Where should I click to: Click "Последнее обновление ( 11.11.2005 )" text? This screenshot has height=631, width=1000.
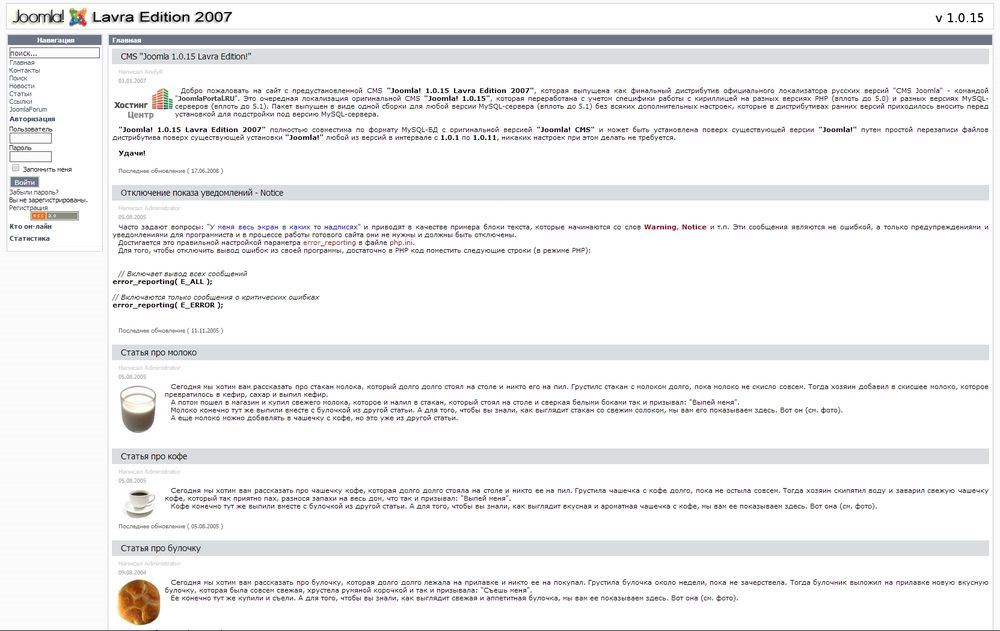tap(171, 330)
